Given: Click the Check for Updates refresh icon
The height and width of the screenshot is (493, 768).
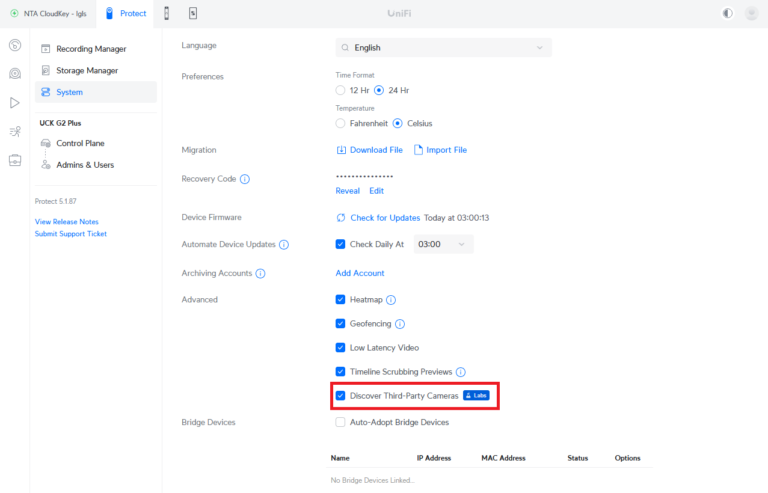Looking at the screenshot, I should [x=341, y=218].
